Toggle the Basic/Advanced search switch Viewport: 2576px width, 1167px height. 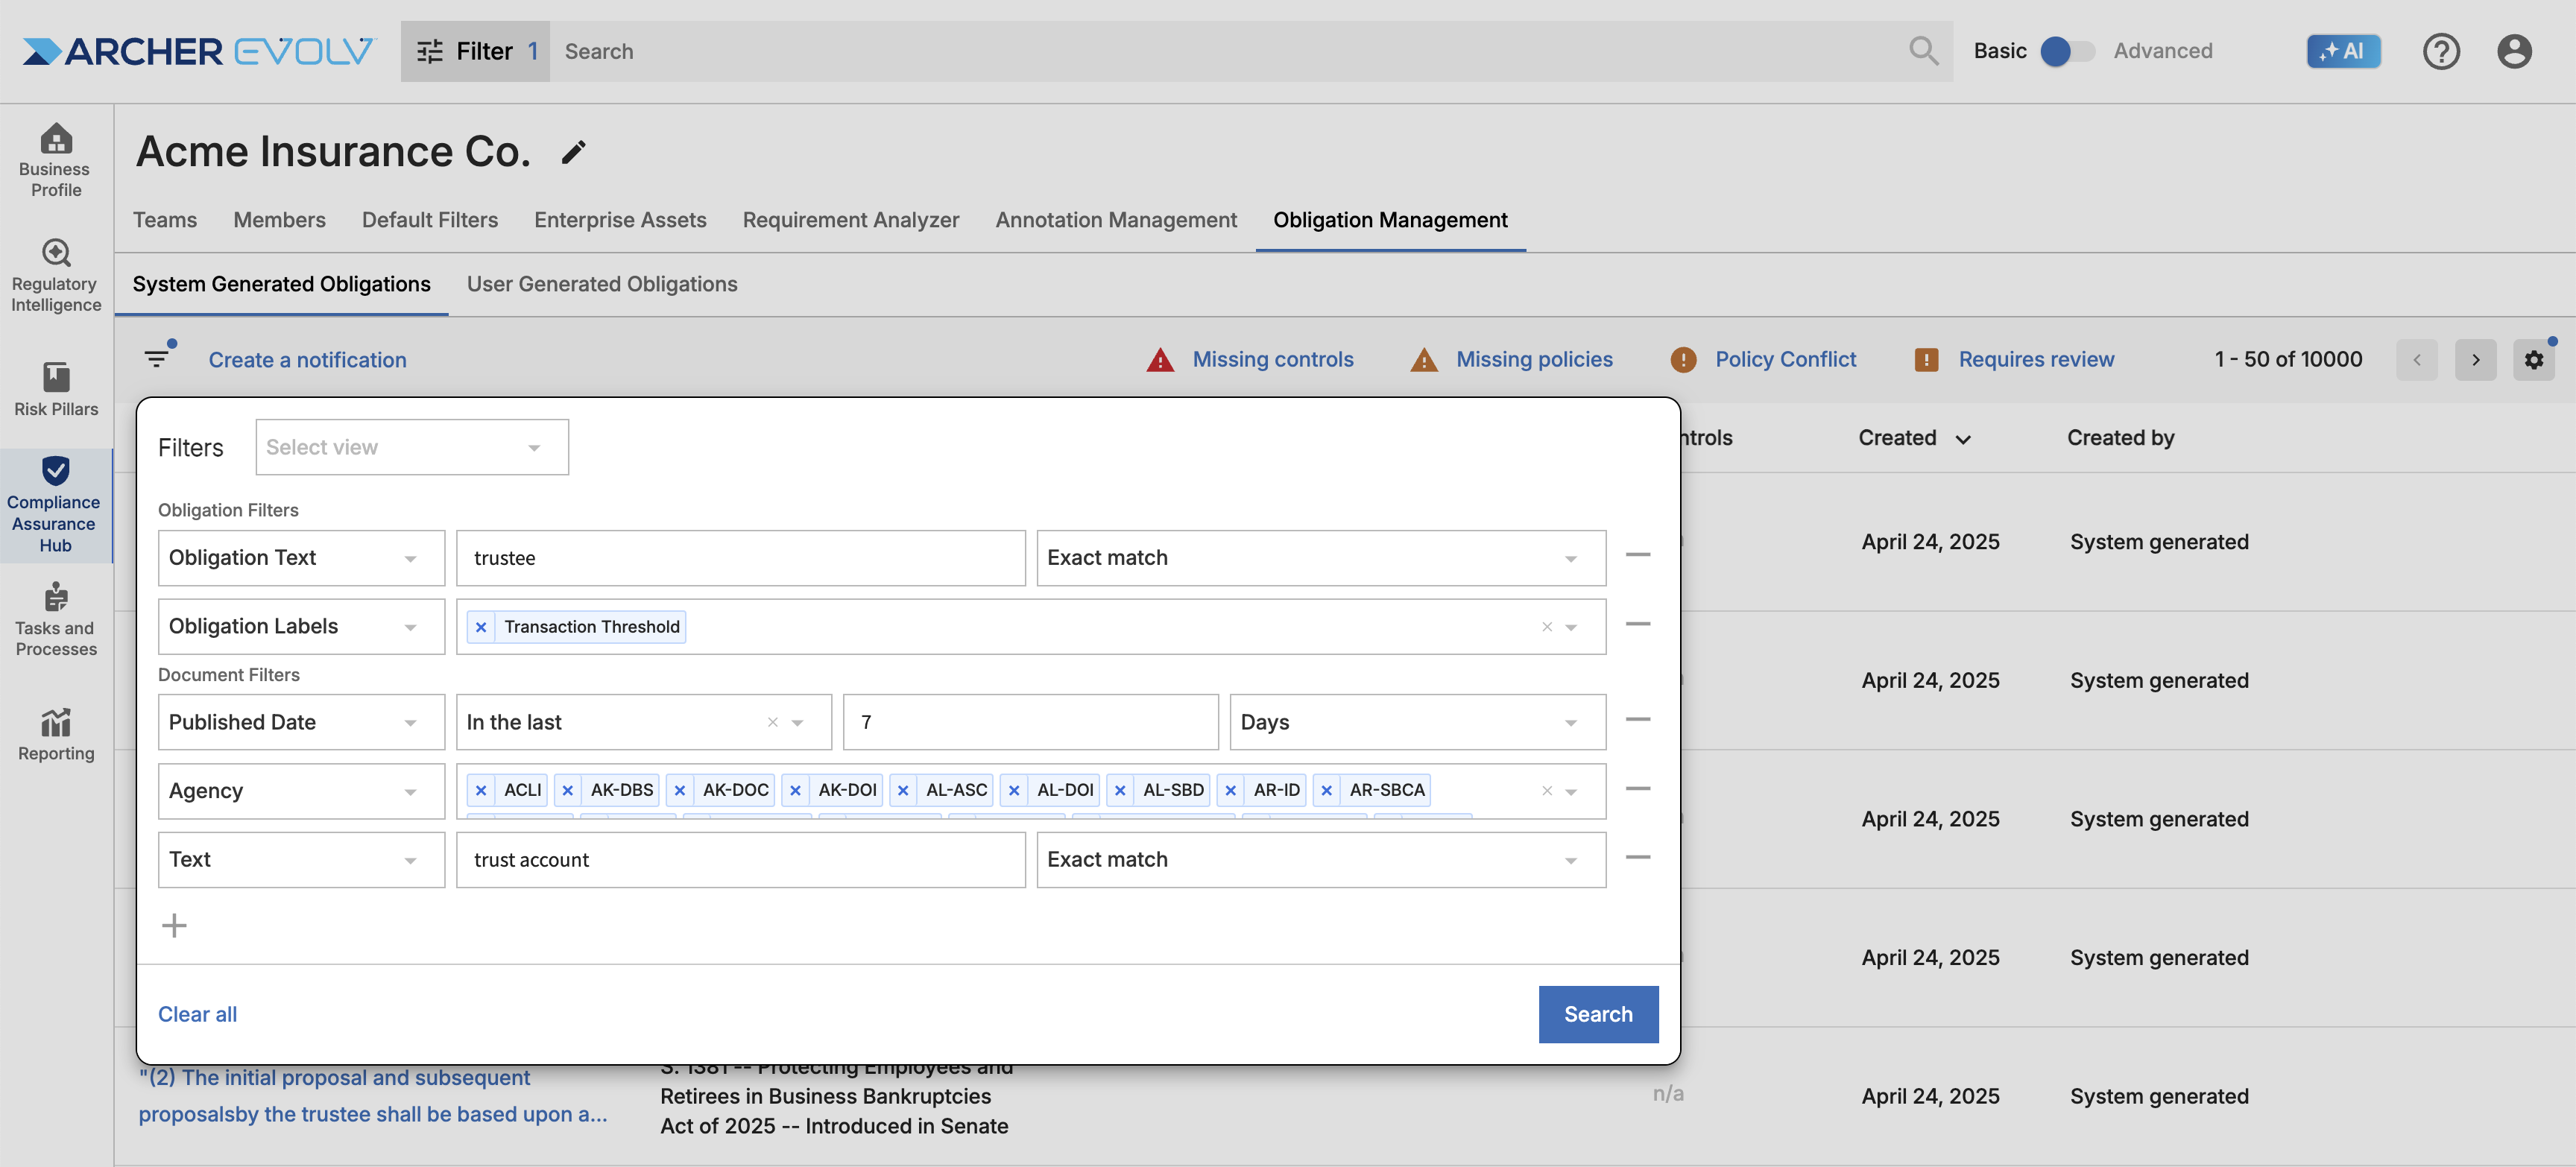[2067, 51]
